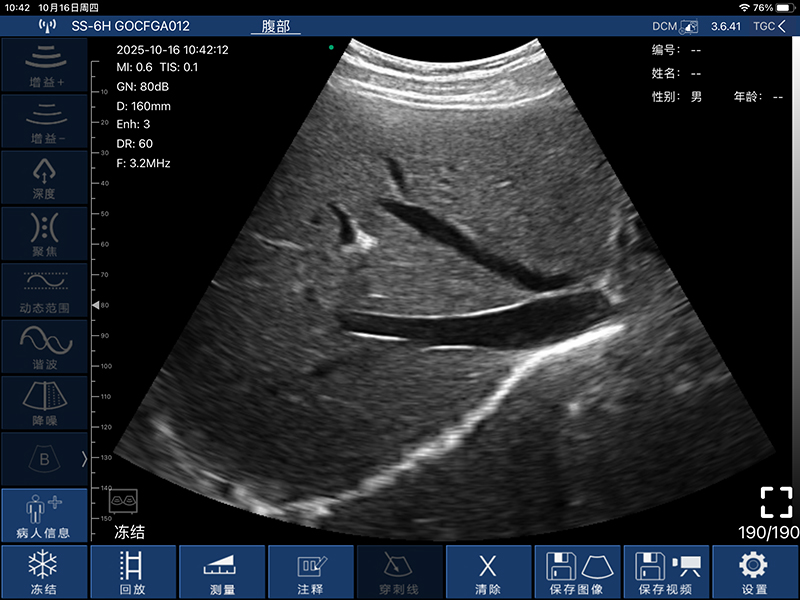Save a video clip with 保存视频
800x600 pixels.
pyautogui.click(x=666, y=572)
